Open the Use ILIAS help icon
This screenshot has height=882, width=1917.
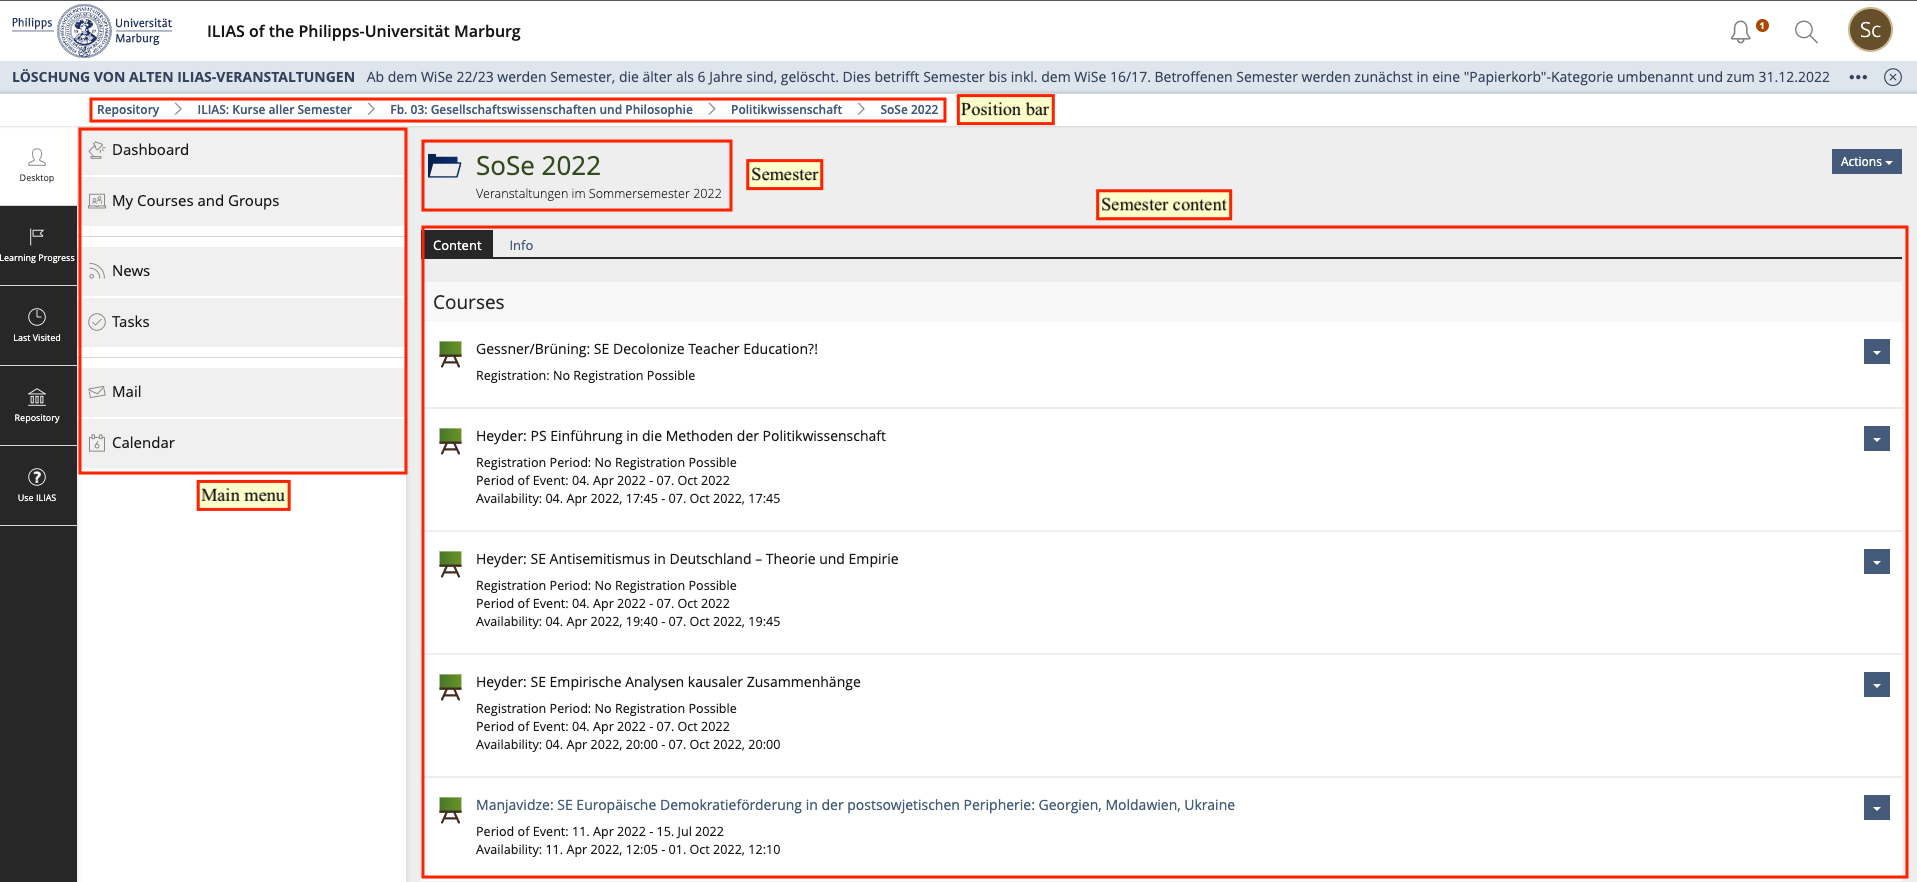[37, 485]
